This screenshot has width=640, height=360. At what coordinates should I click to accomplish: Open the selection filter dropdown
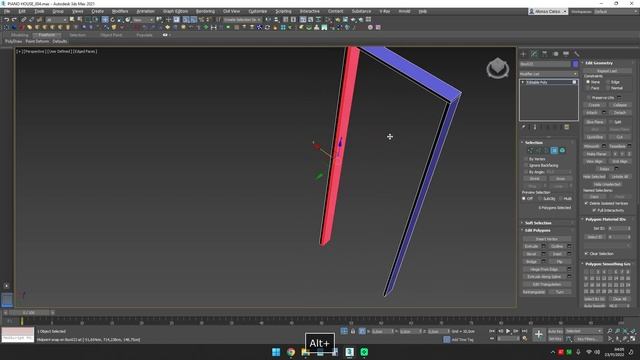tap(56, 20)
